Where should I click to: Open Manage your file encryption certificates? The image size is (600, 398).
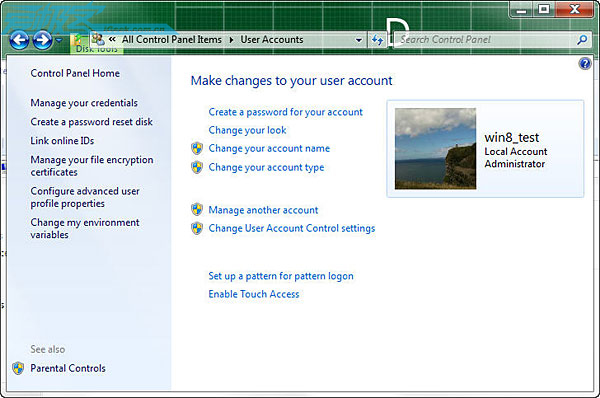tap(92, 166)
